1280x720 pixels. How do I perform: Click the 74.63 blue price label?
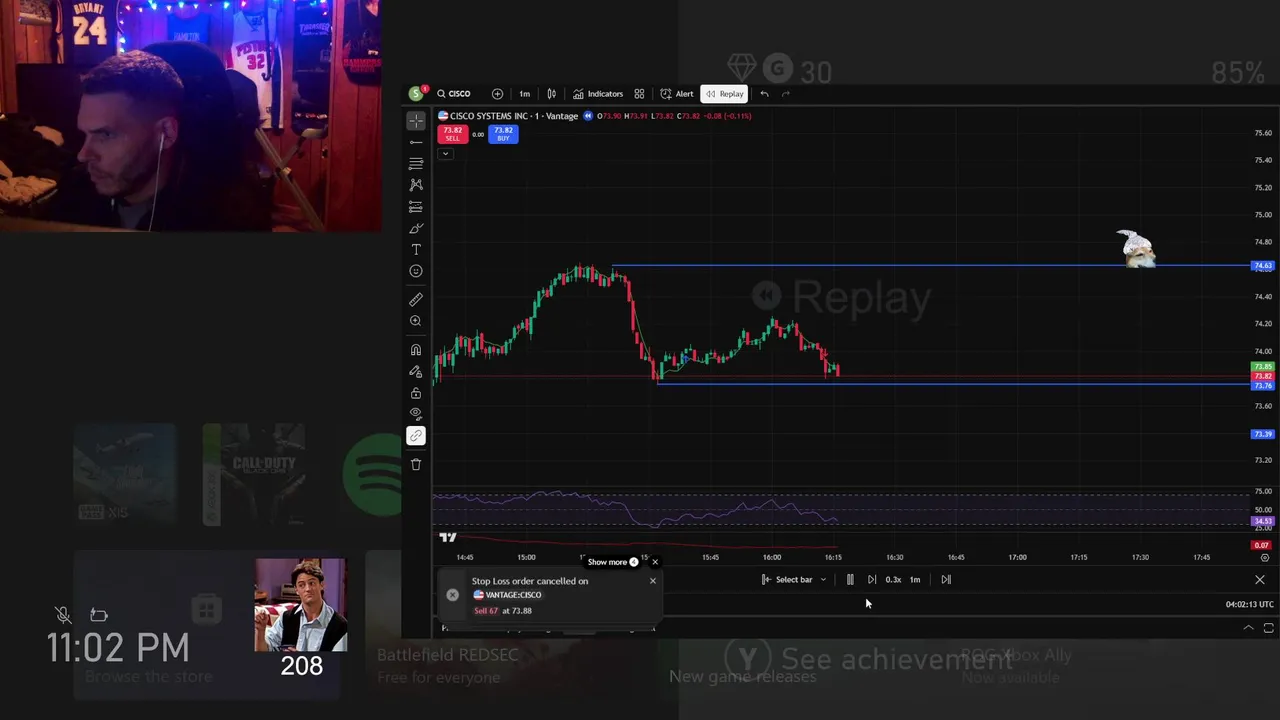(1263, 266)
